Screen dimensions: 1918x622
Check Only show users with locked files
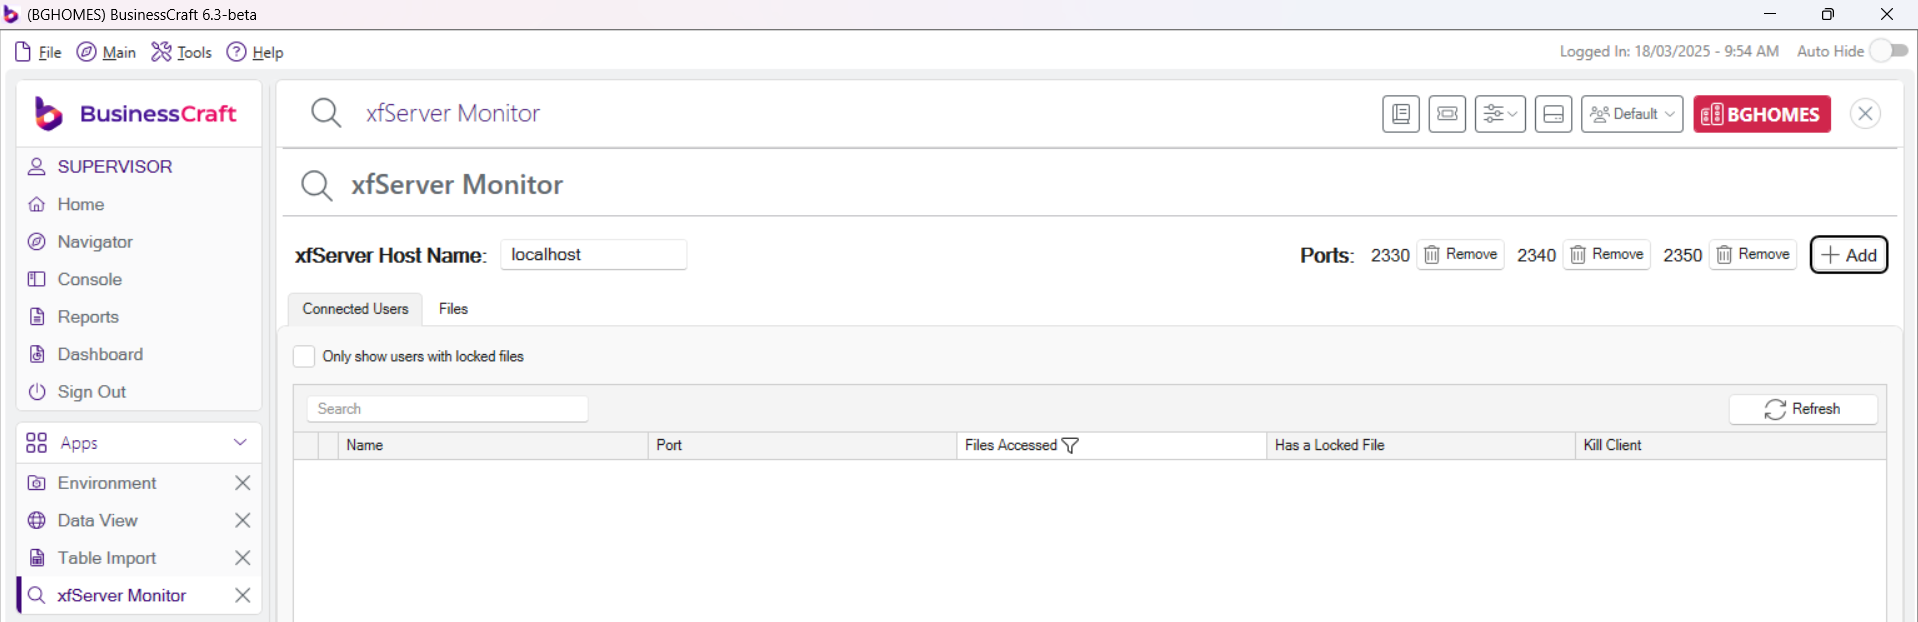304,356
